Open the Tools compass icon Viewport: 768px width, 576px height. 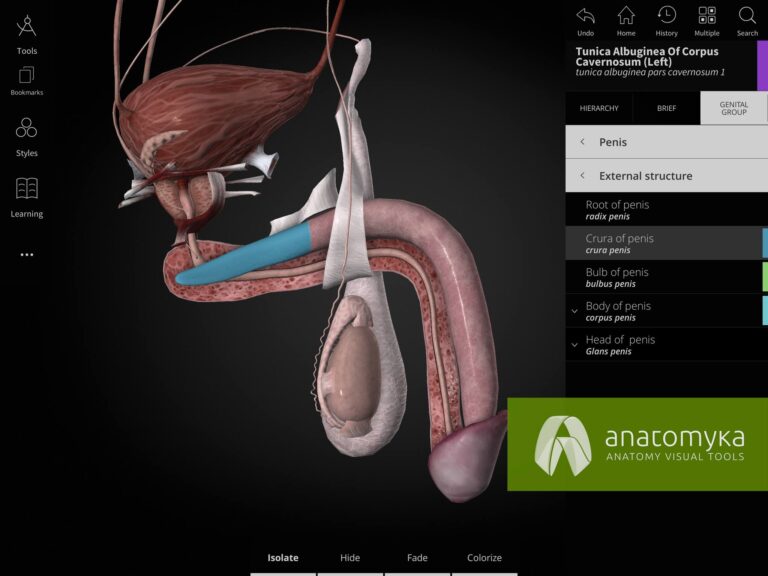tap(27, 27)
